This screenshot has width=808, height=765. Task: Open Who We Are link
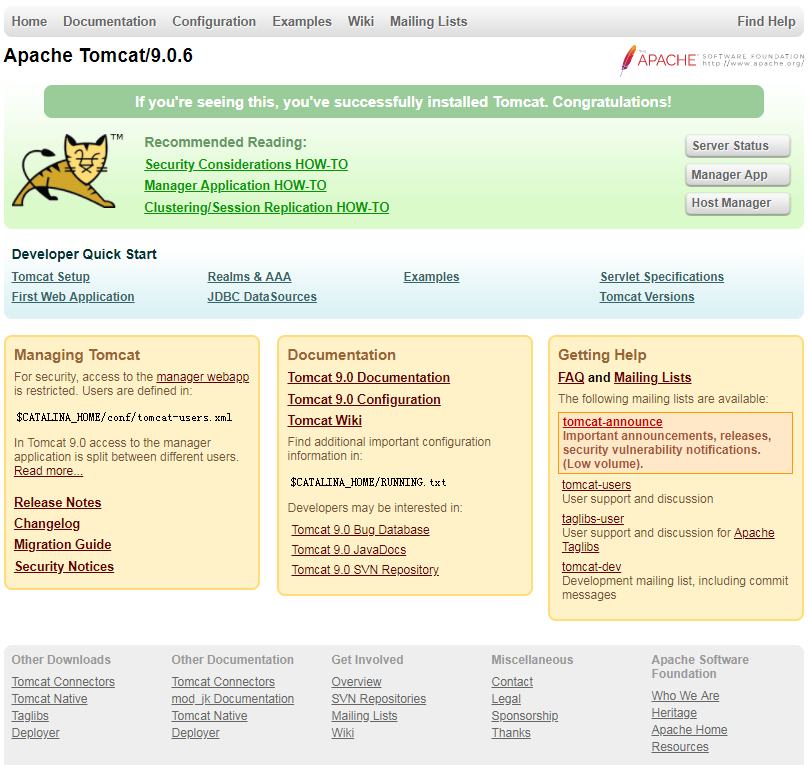click(x=685, y=695)
